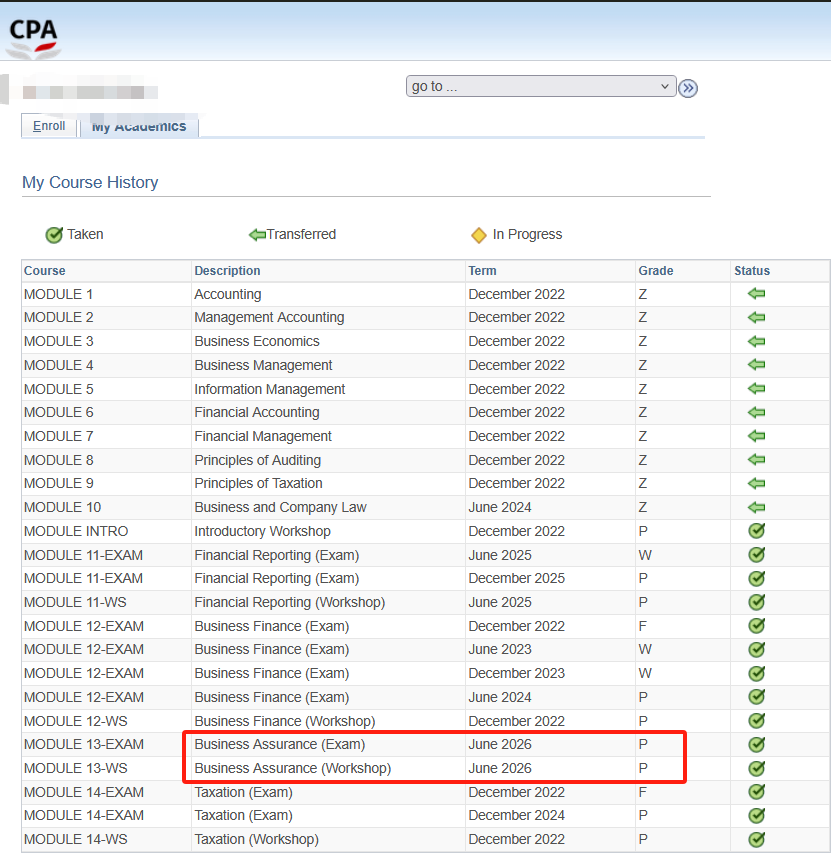This screenshot has height=867, width=831.
Task: Click 'December 2025' term for Financial Reporting exam
Action: coord(516,578)
